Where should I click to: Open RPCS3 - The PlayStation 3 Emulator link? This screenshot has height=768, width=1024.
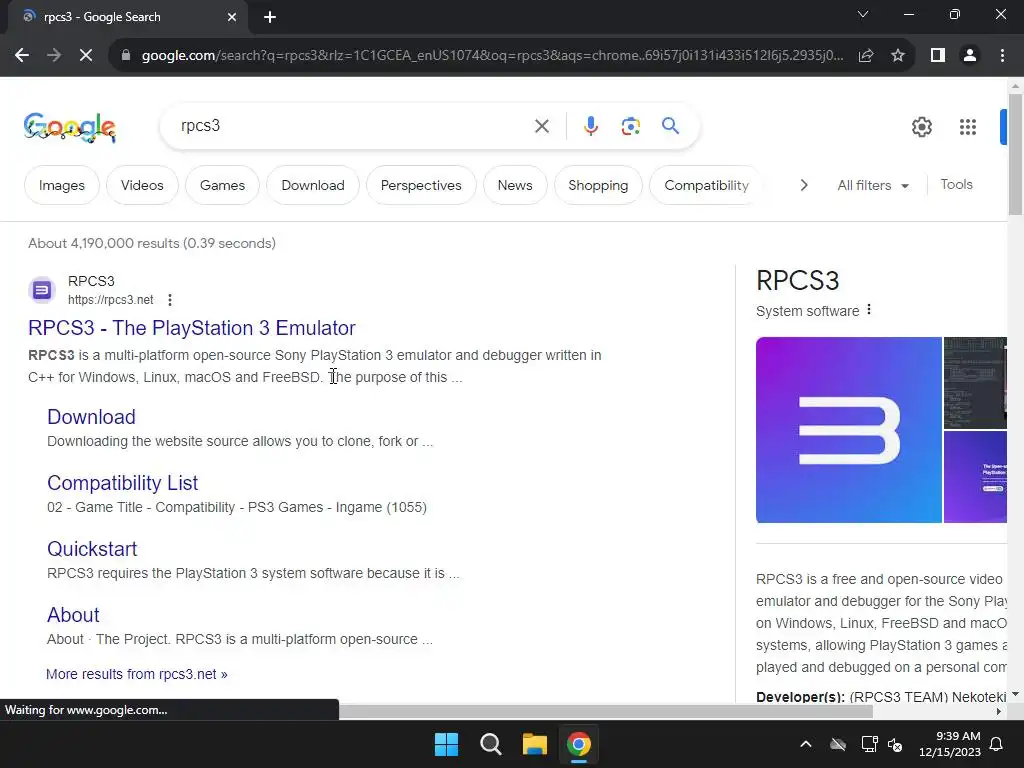click(192, 328)
